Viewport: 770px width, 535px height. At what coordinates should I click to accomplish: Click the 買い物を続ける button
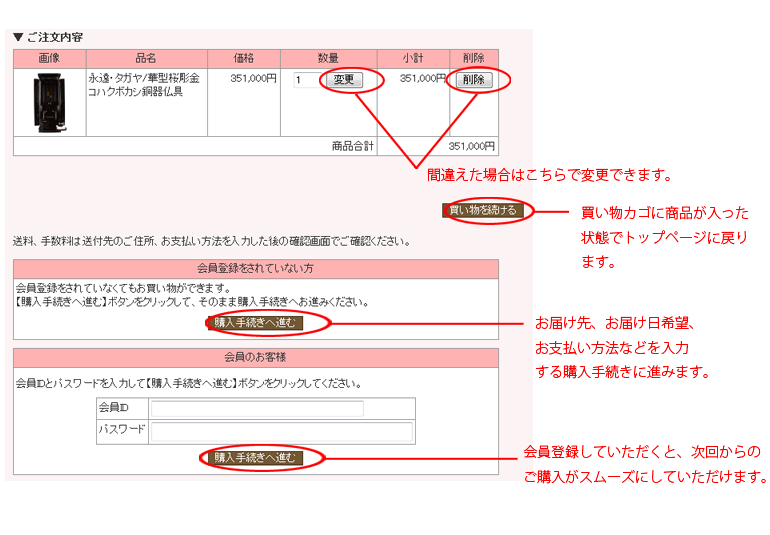point(483,210)
